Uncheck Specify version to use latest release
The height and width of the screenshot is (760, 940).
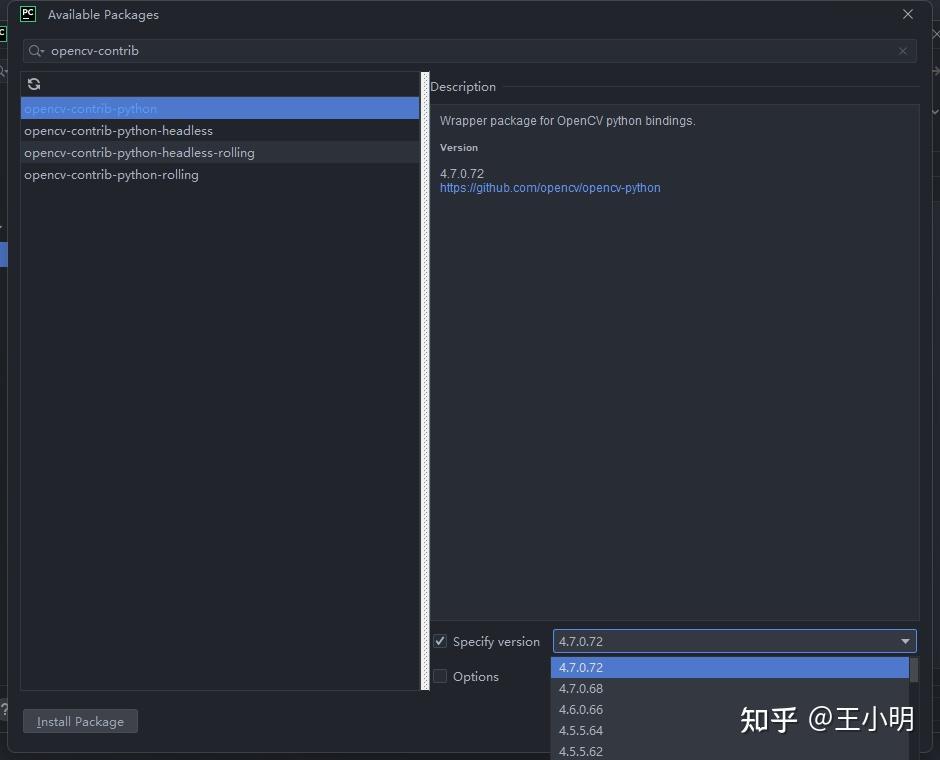(439, 641)
